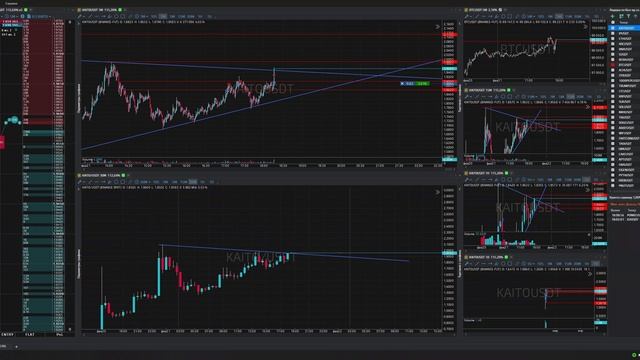Open the watchlist grouping icon next to the plus
The image size is (640, 360).
pos(621,16)
